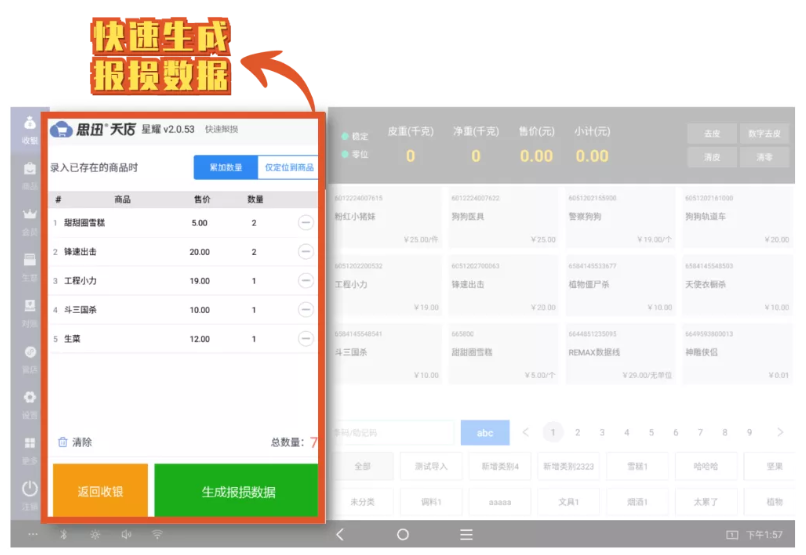Image resolution: width=806 pixels, height=555 pixels.
Task: Click minus icon on 工程小力 row
Action: pos(305,281)
